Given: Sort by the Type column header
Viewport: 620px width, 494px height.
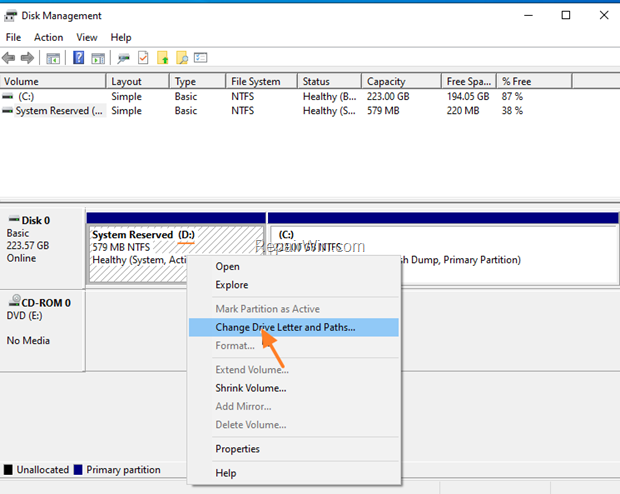Looking at the screenshot, I should [198, 81].
